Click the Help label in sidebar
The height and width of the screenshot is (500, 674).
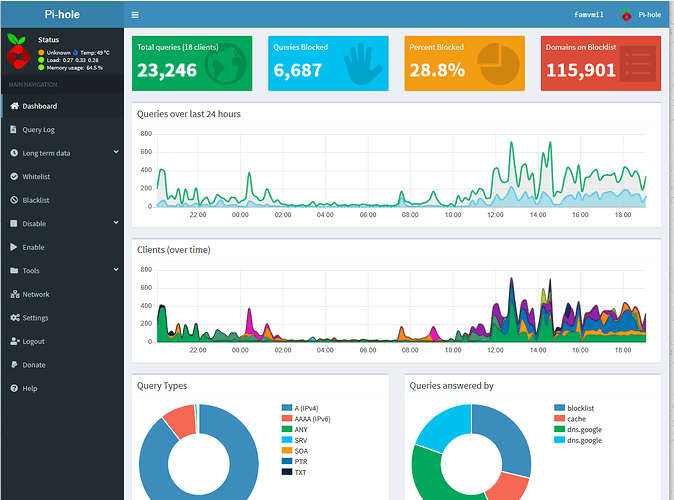30,388
